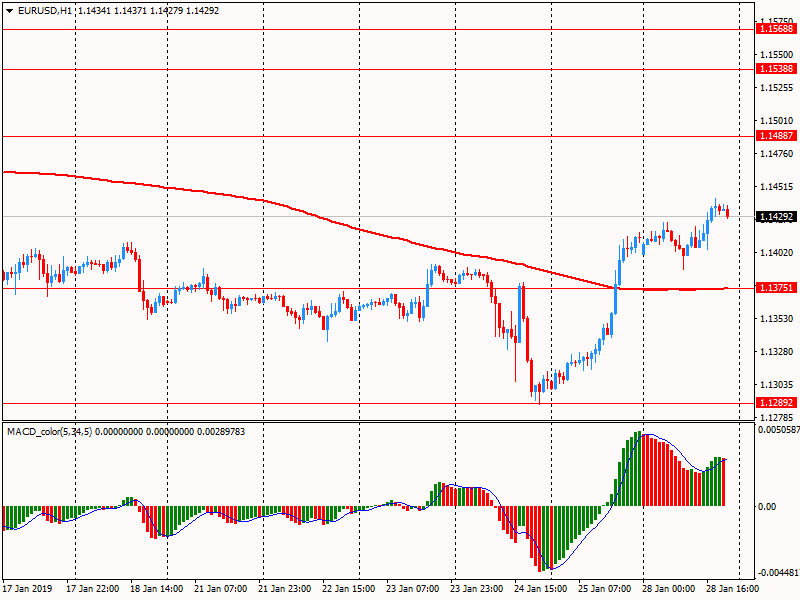
Task: Select the 1.15388 red price level label
Action: (777, 69)
